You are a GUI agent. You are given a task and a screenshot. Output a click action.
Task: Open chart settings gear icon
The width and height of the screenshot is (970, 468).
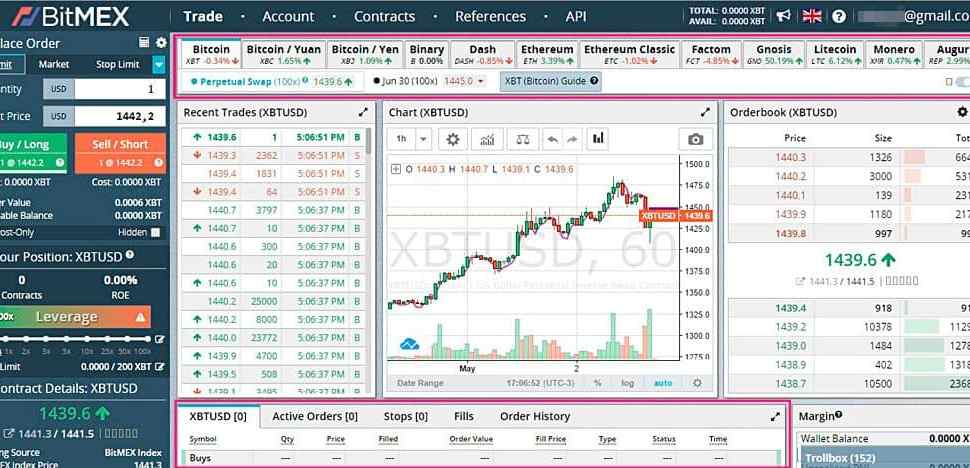click(x=453, y=139)
